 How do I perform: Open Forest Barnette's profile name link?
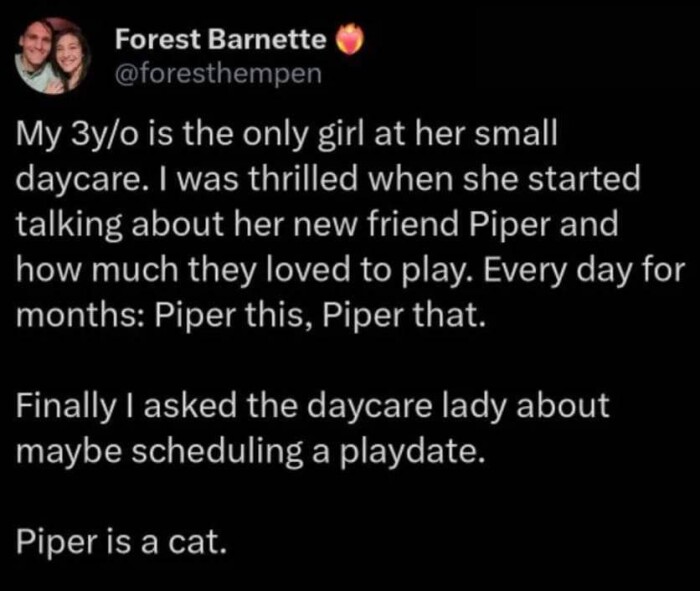click(221, 41)
